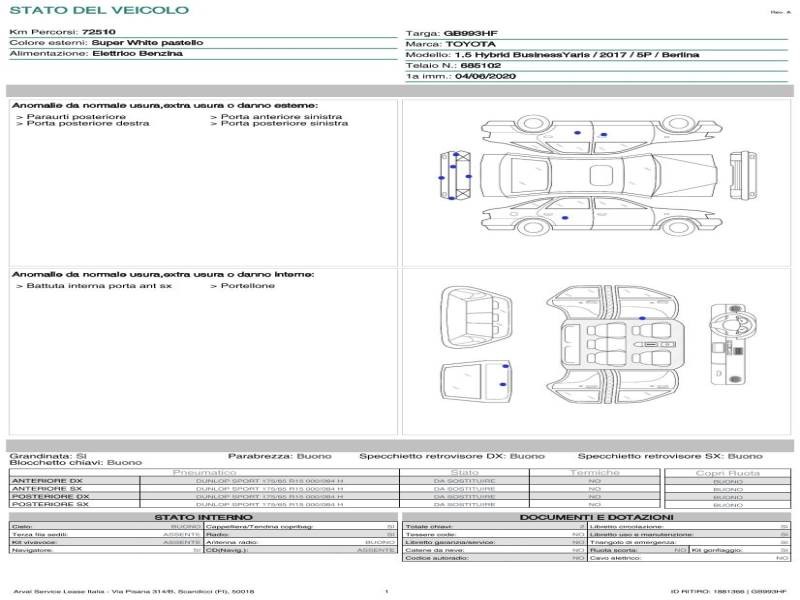
Task: Select the "POSTERIORE DX" tyre row label
Action: pos(51,496)
